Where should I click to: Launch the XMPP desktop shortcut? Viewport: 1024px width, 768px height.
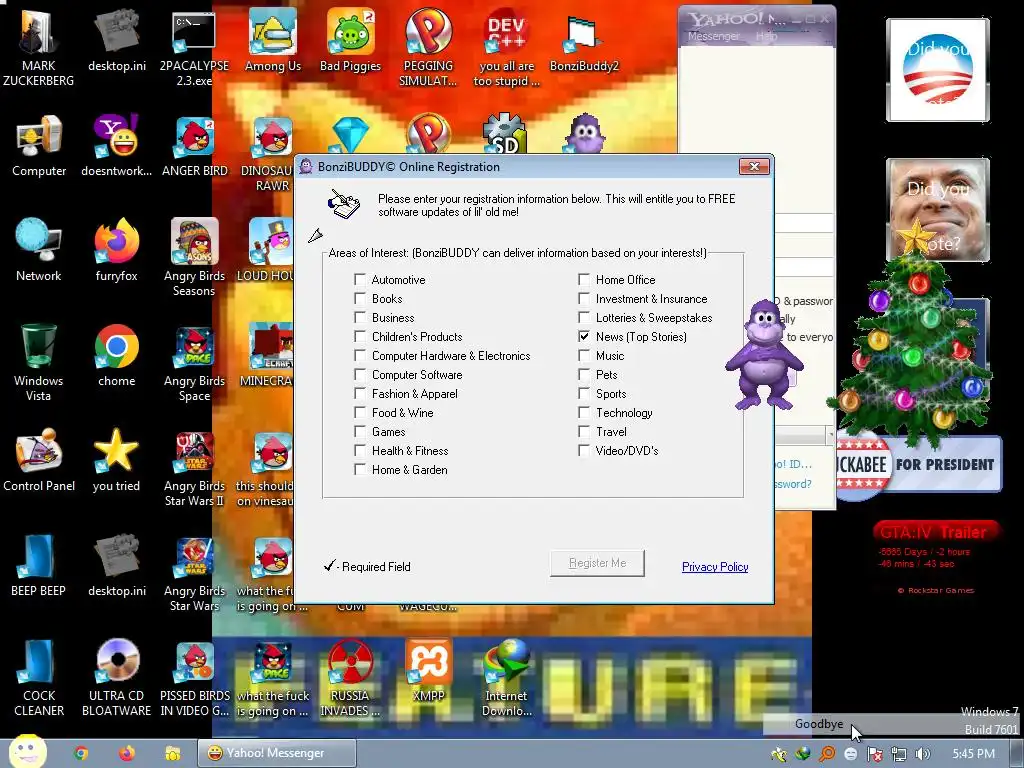pyautogui.click(x=428, y=671)
